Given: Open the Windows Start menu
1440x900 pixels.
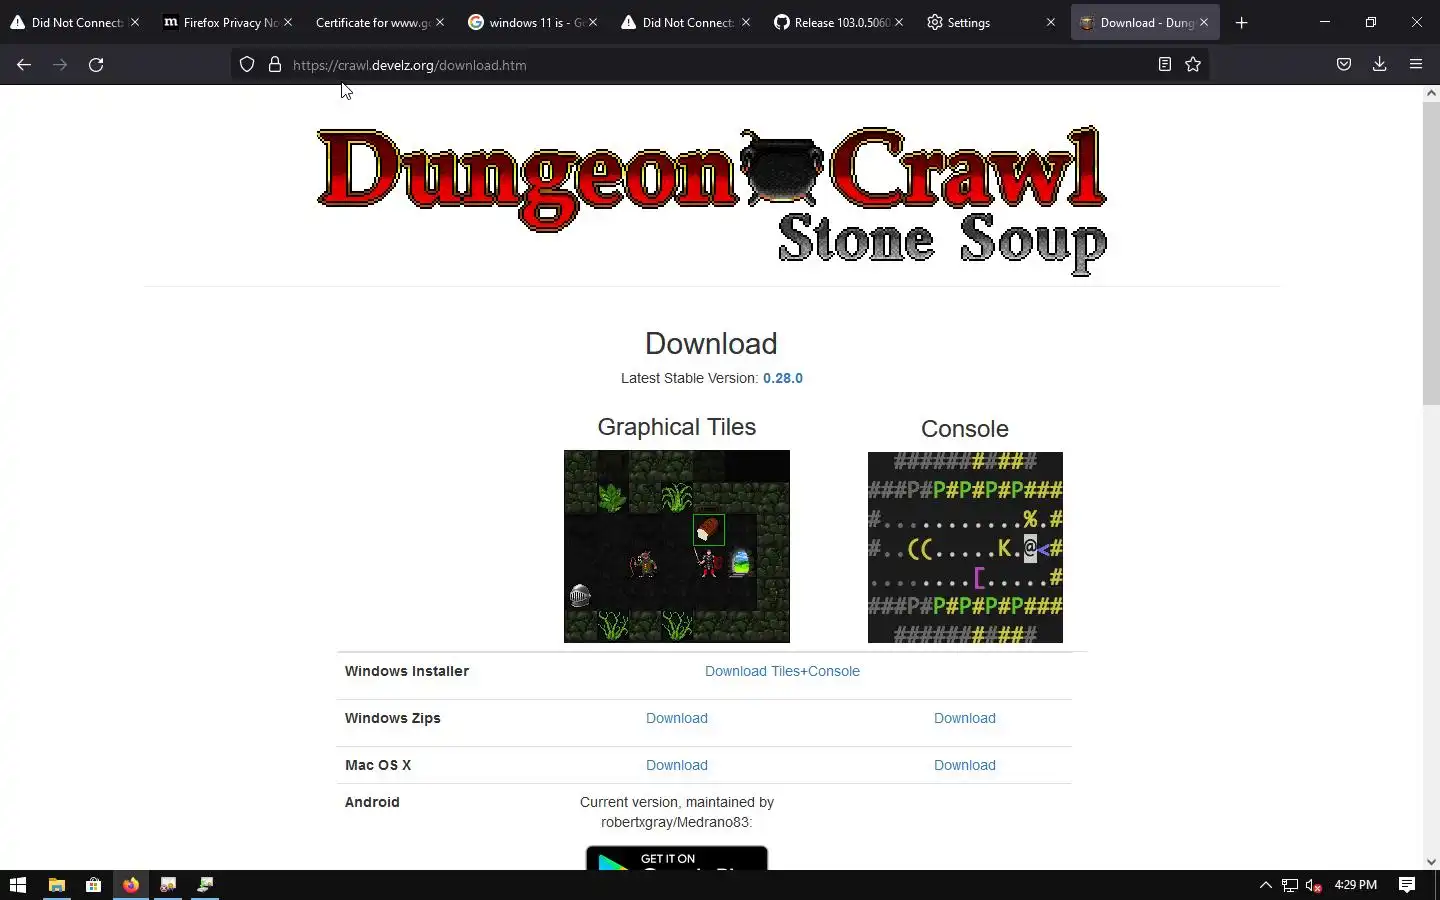Looking at the screenshot, I should click(x=18, y=885).
